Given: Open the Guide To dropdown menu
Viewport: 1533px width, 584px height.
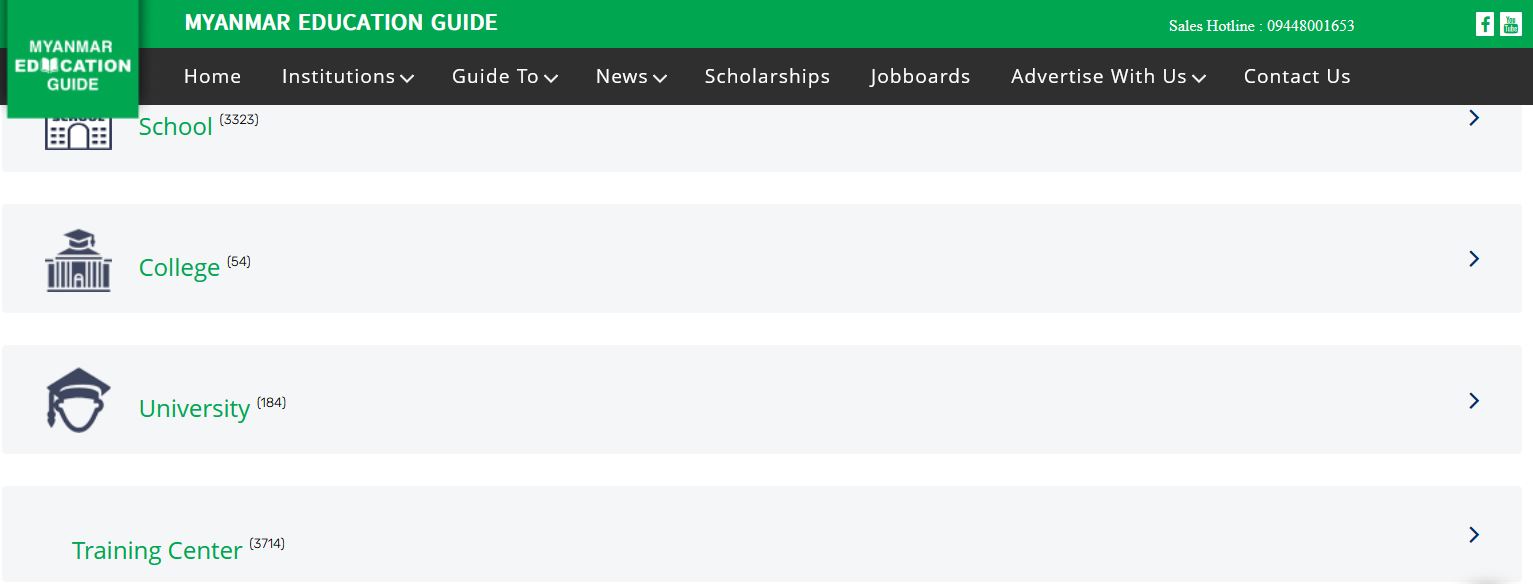Looking at the screenshot, I should (504, 77).
